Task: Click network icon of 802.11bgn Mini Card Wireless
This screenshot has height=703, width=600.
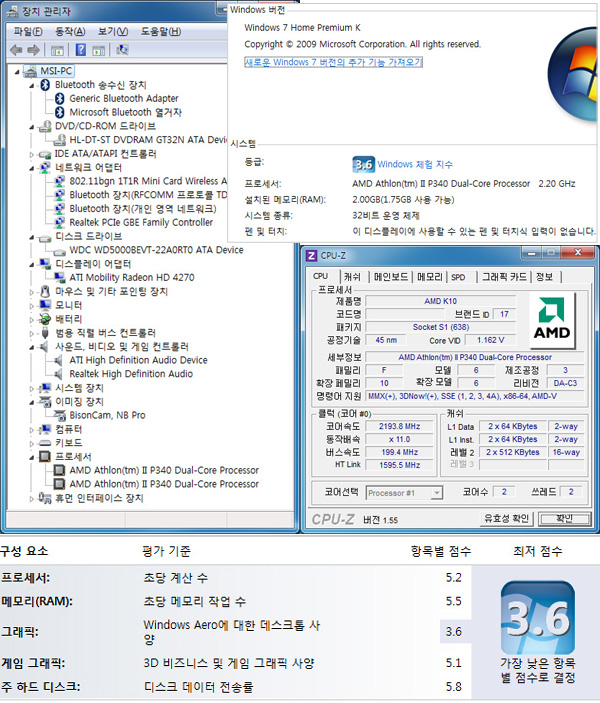Action: [x=60, y=181]
